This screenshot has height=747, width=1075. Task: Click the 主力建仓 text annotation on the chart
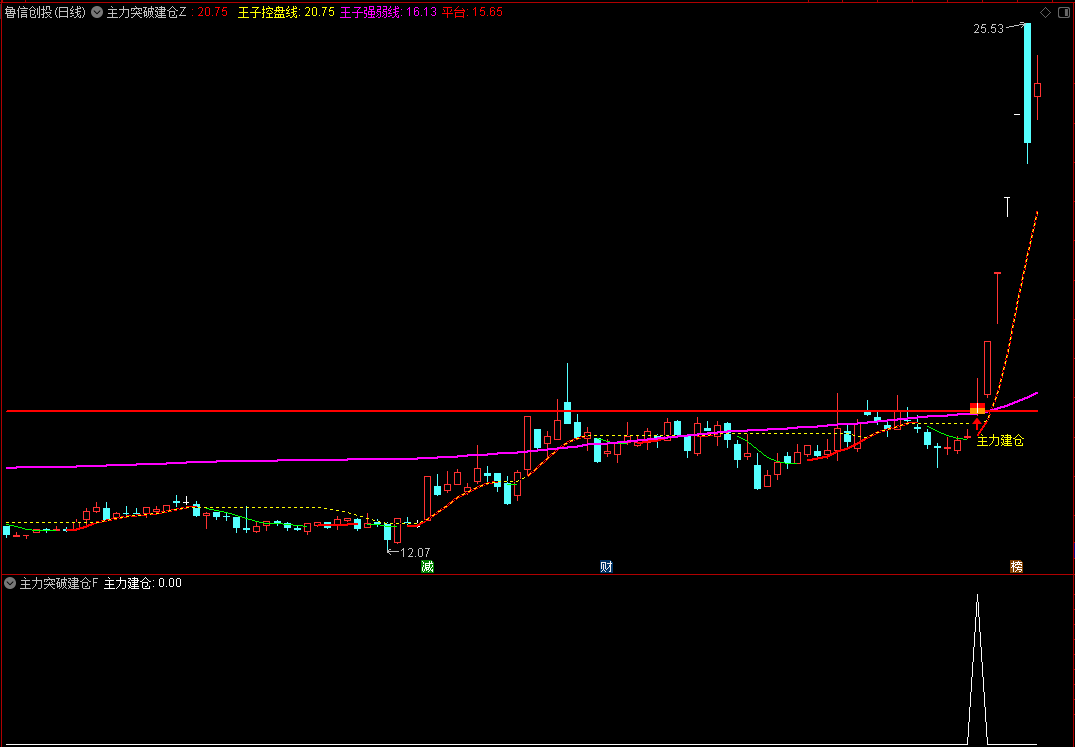pyautogui.click(x=1000, y=440)
